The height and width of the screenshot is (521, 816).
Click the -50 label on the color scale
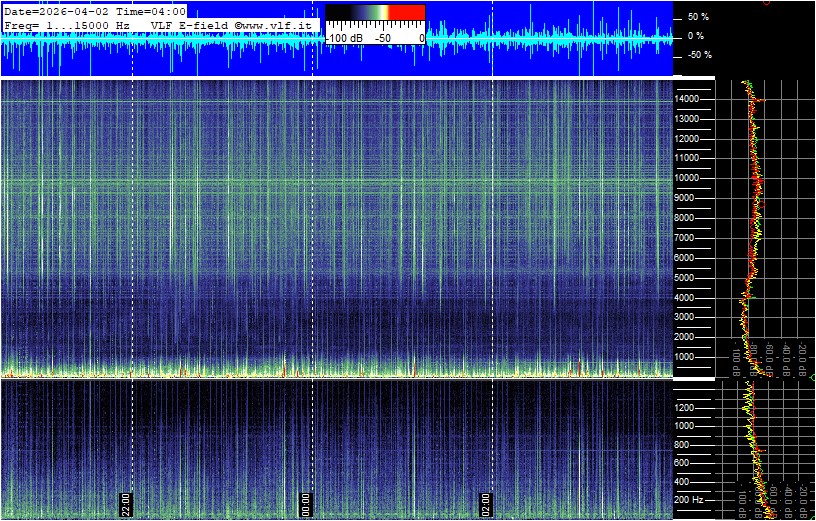point(382,37)
